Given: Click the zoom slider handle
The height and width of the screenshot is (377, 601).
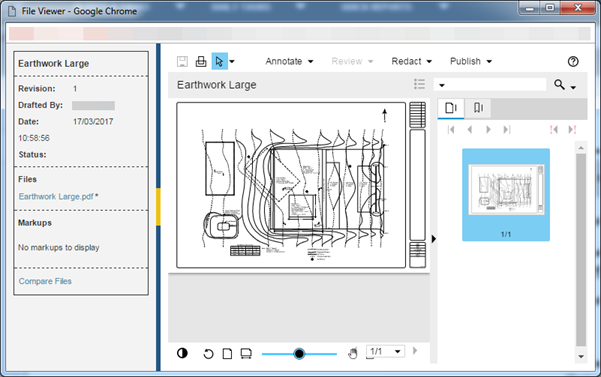Looking at the screenshot, I should pos(299,354).
